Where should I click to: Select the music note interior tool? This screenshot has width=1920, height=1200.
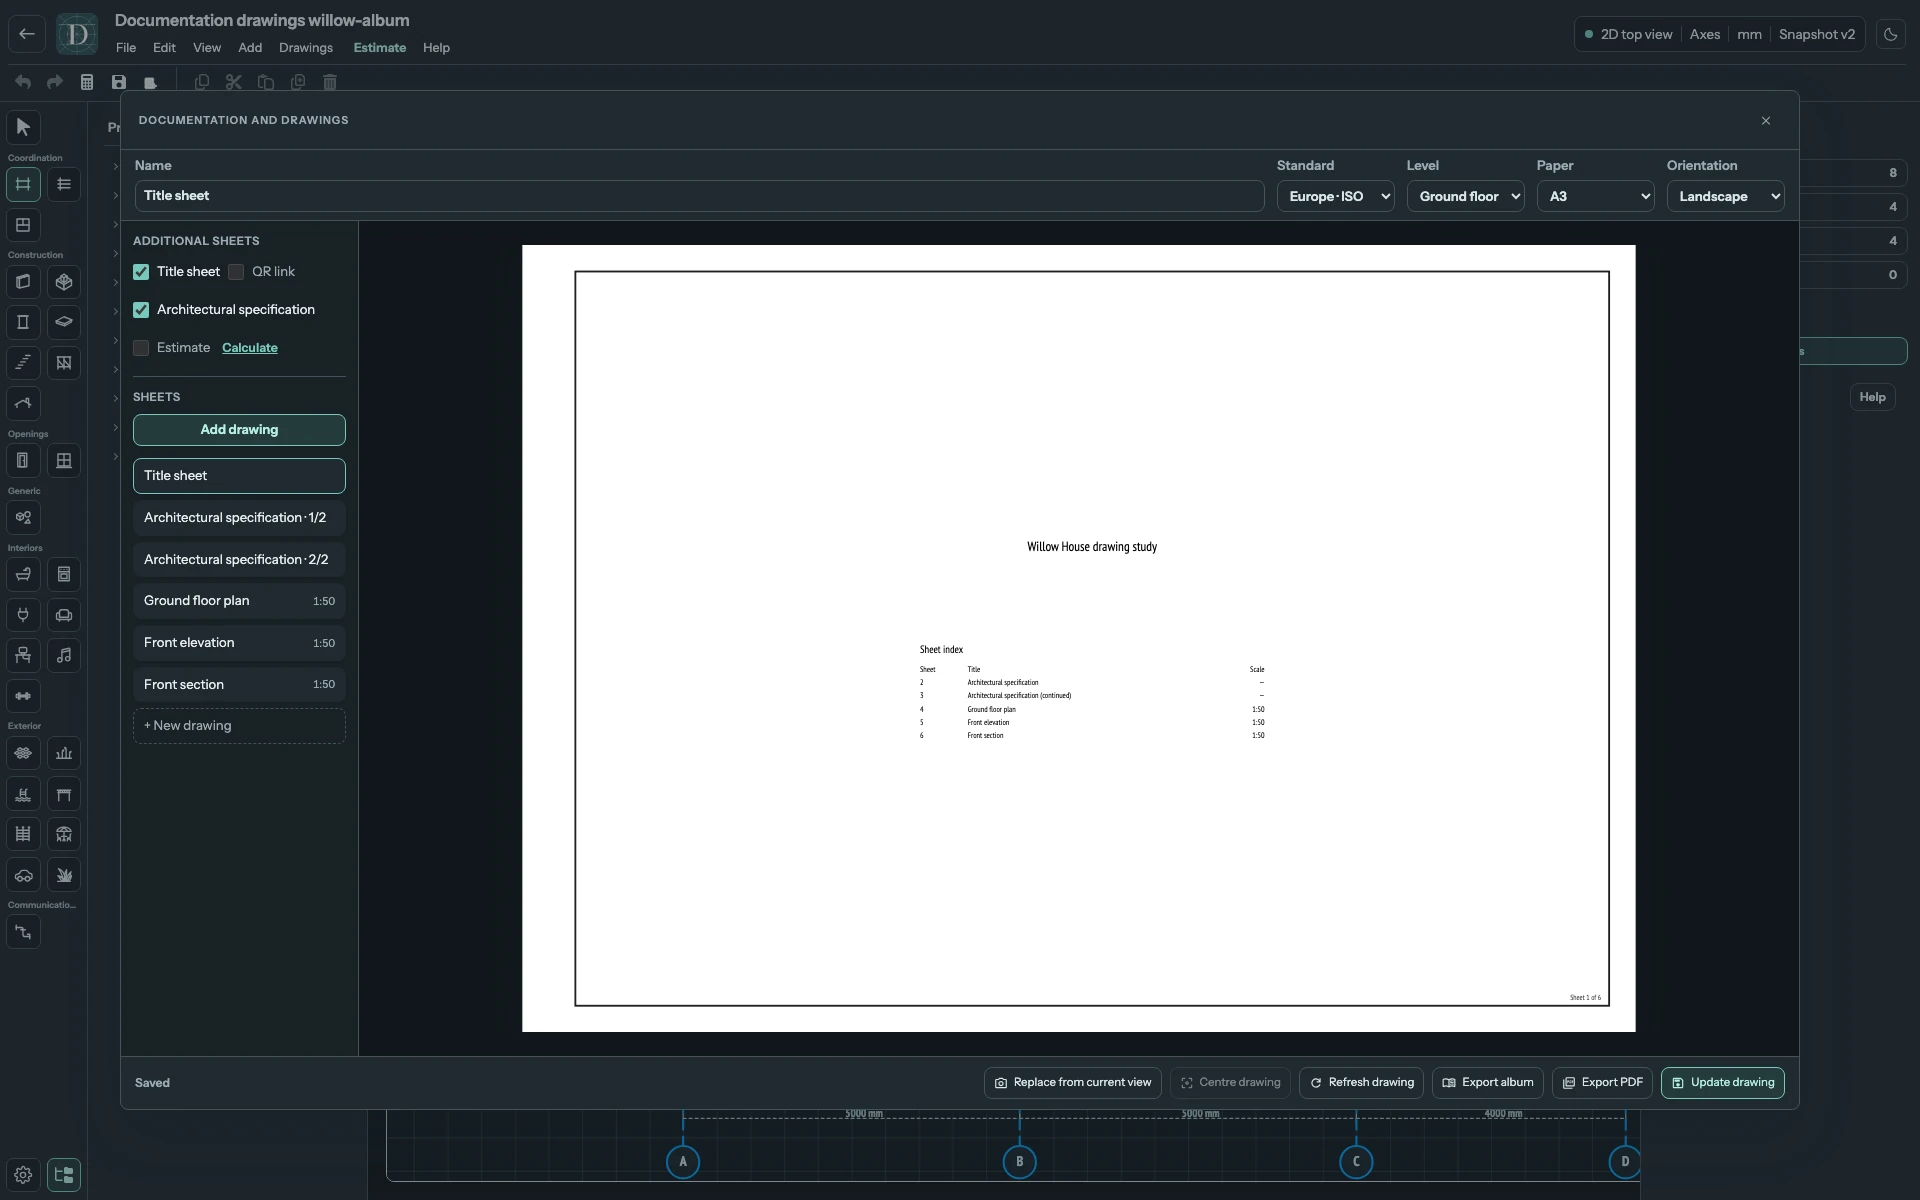click(64, 655)
